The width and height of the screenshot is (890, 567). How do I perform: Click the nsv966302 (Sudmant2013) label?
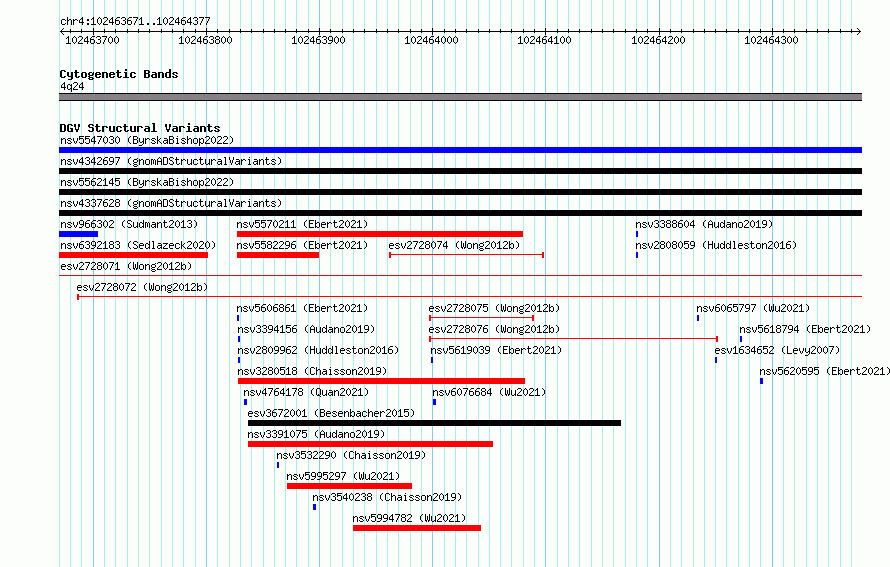(x=129, y=224)
